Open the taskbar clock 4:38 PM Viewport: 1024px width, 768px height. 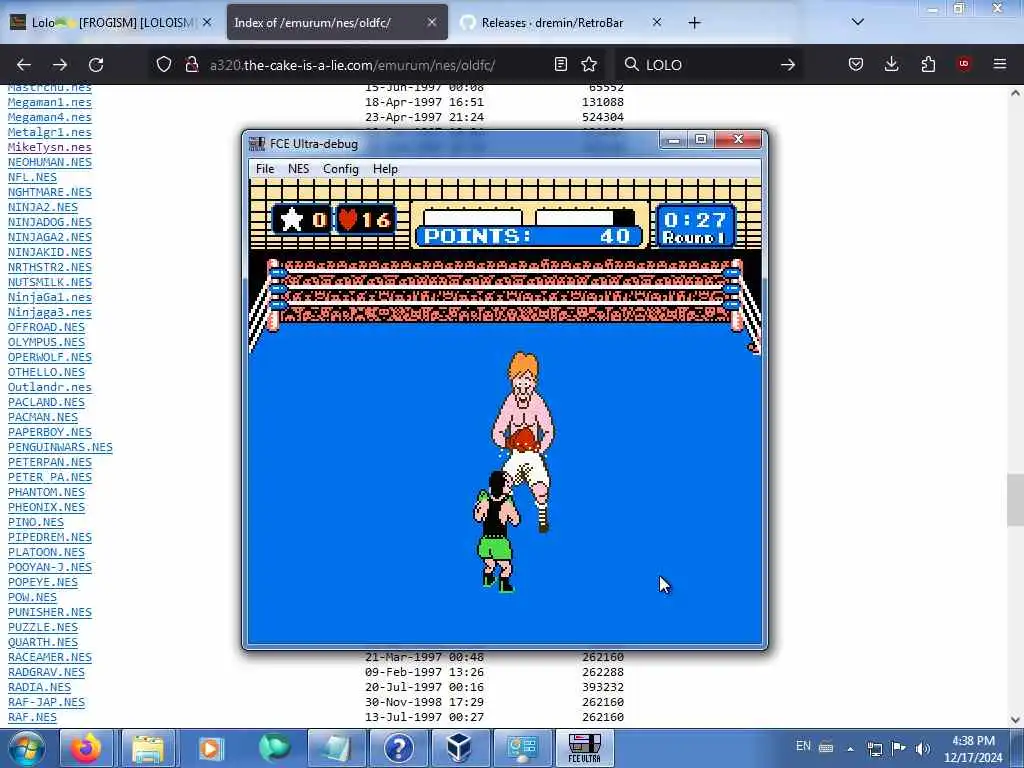(973, 748)
